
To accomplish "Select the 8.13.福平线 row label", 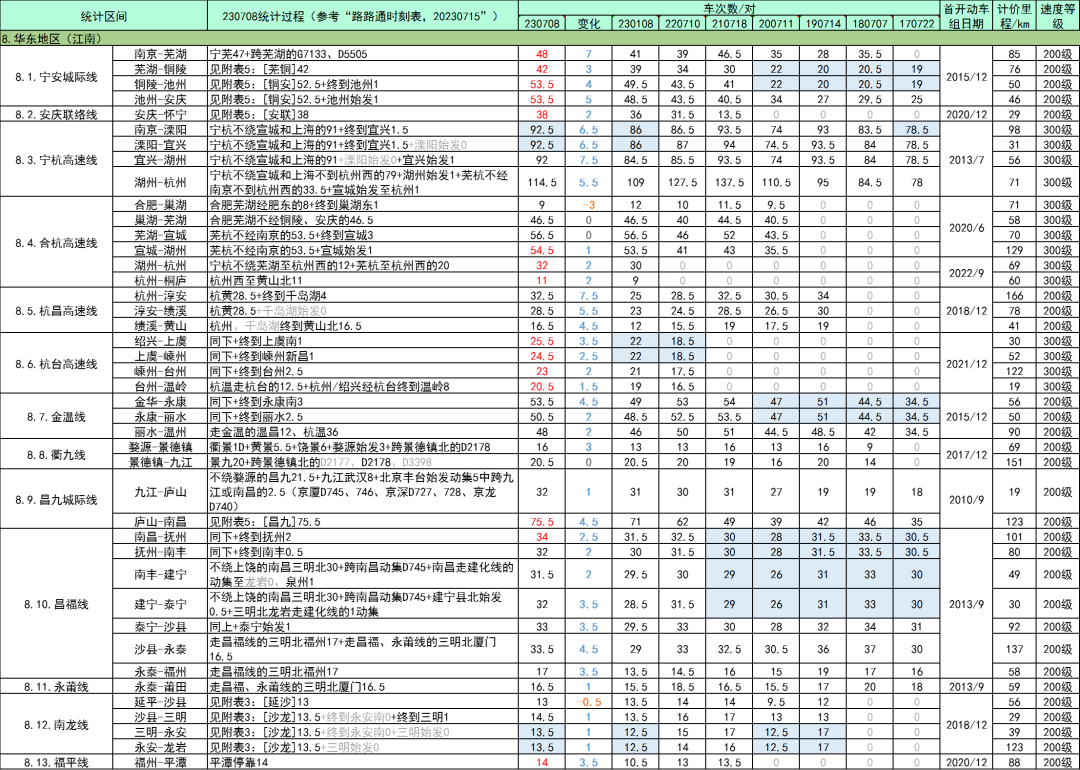I will 55,762.
